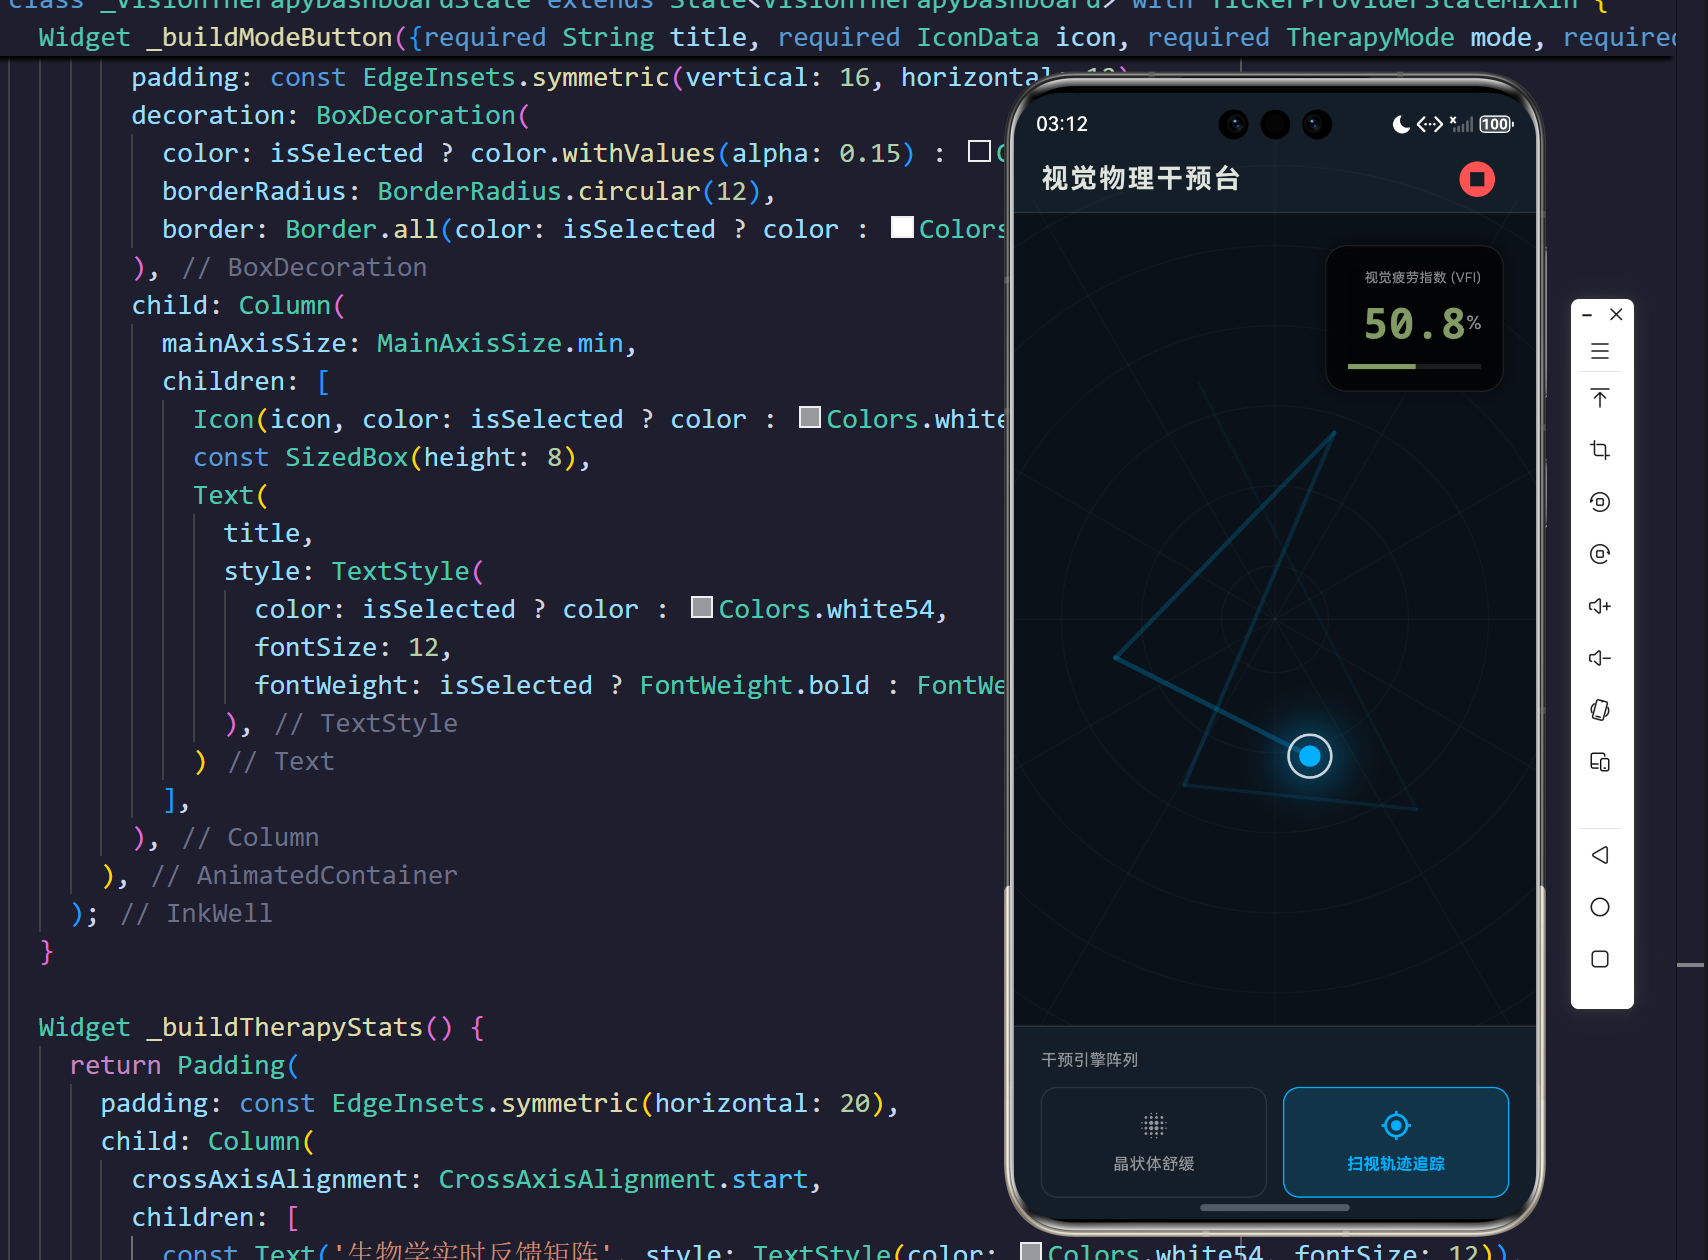Click the editor vertical scrollbar marker
This screenshot has width=1708, height=1260.
pos(1690,965)
